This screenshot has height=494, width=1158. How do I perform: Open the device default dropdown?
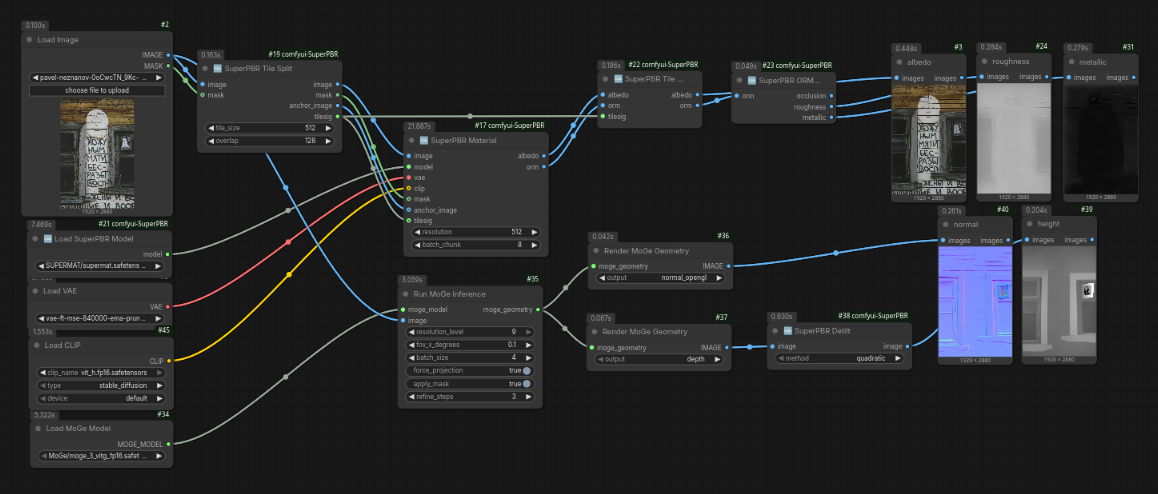pyautogui.click(x=101, y=398)
